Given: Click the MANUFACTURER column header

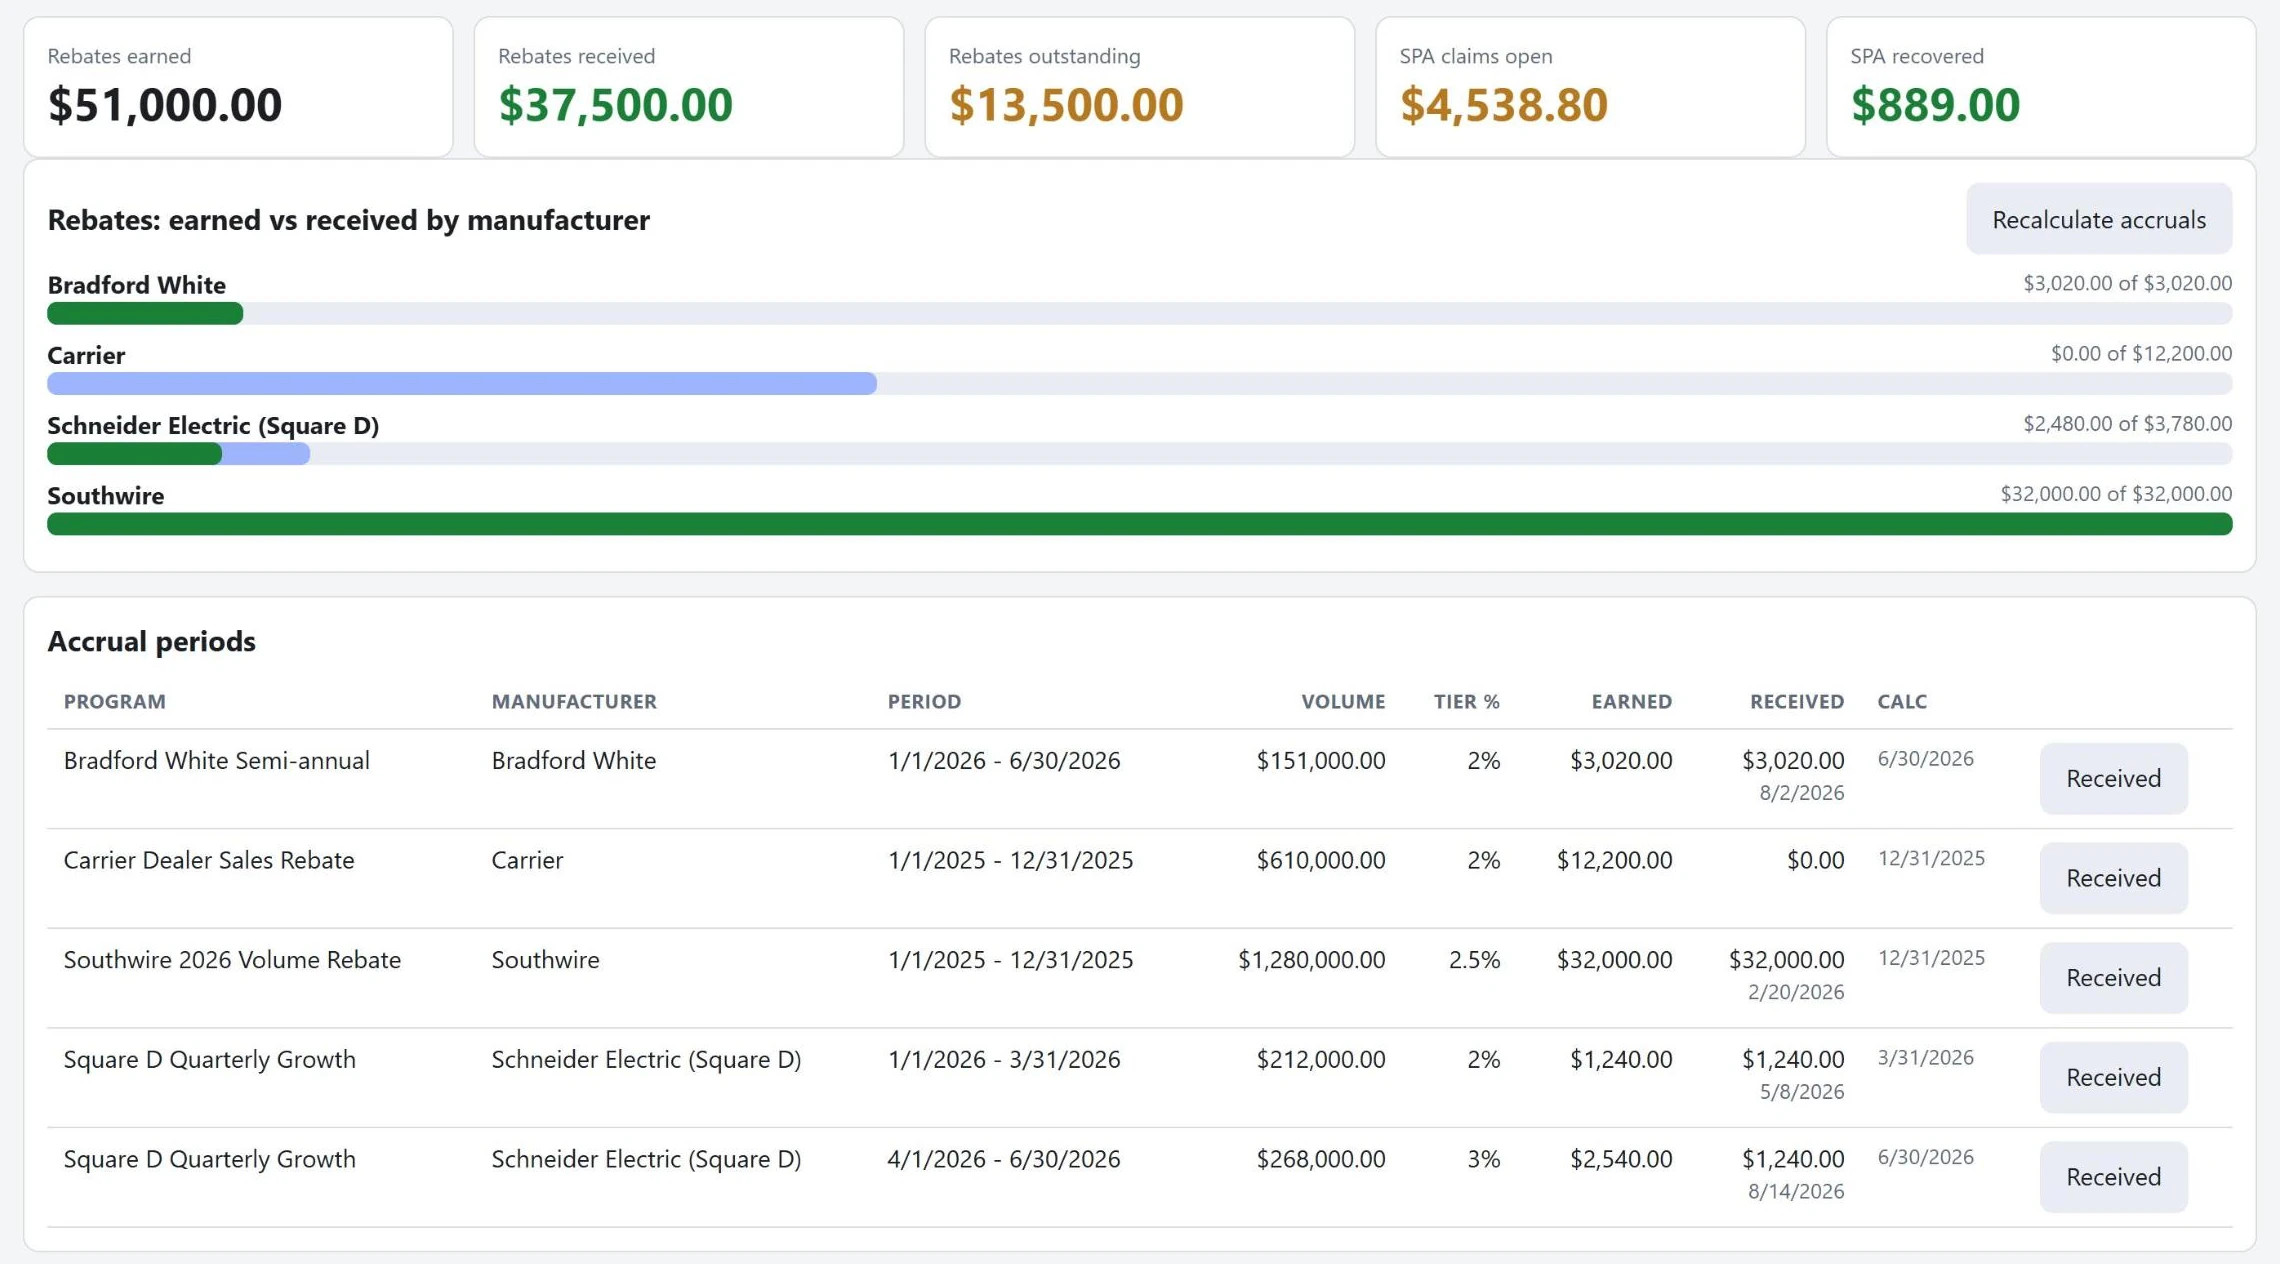Looking at the screenshot, I should click(574, 702).
